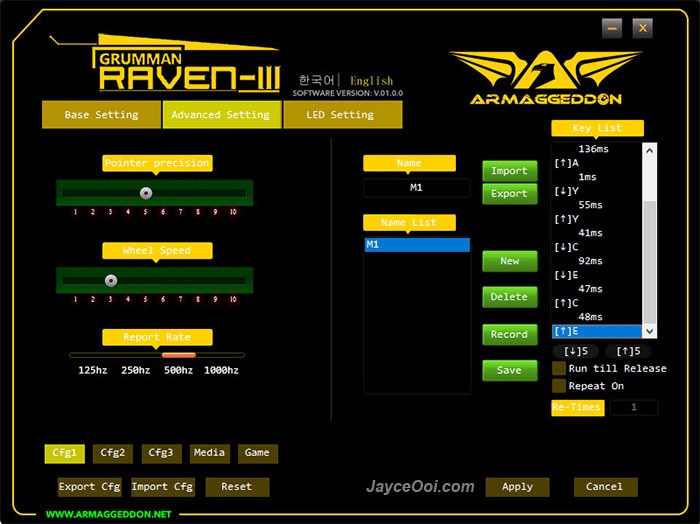This screenshot has width=700, height=524.
Task: Switch to the Advanced Setting tab
Action: coord(221,115)
